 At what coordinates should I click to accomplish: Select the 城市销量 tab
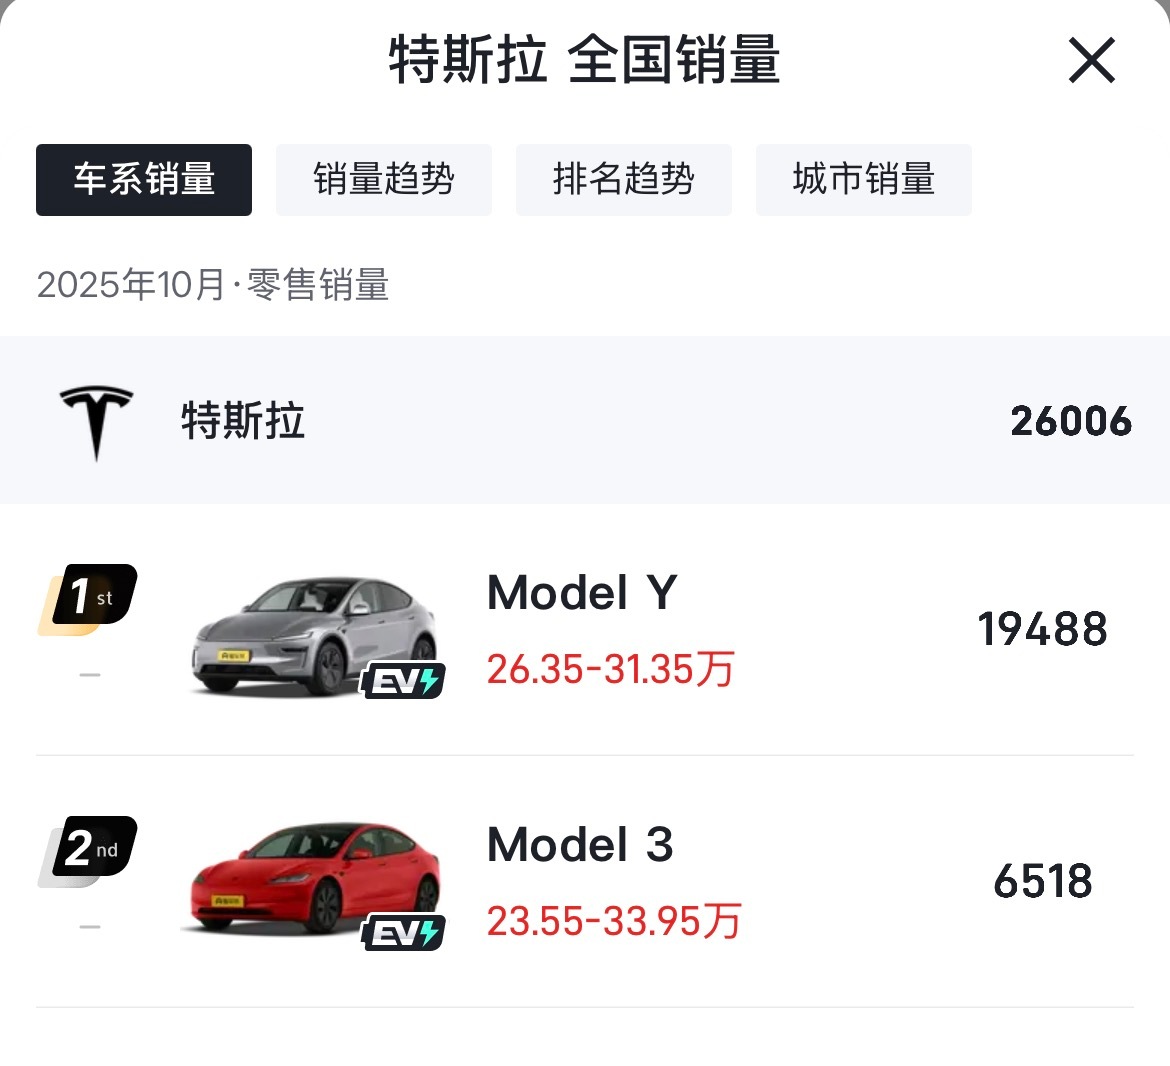click(x=864, y=180)
